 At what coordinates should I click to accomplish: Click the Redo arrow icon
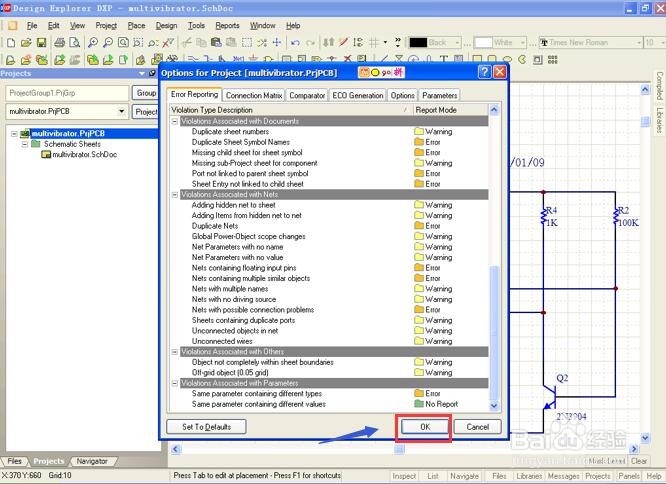pos(310,42)
